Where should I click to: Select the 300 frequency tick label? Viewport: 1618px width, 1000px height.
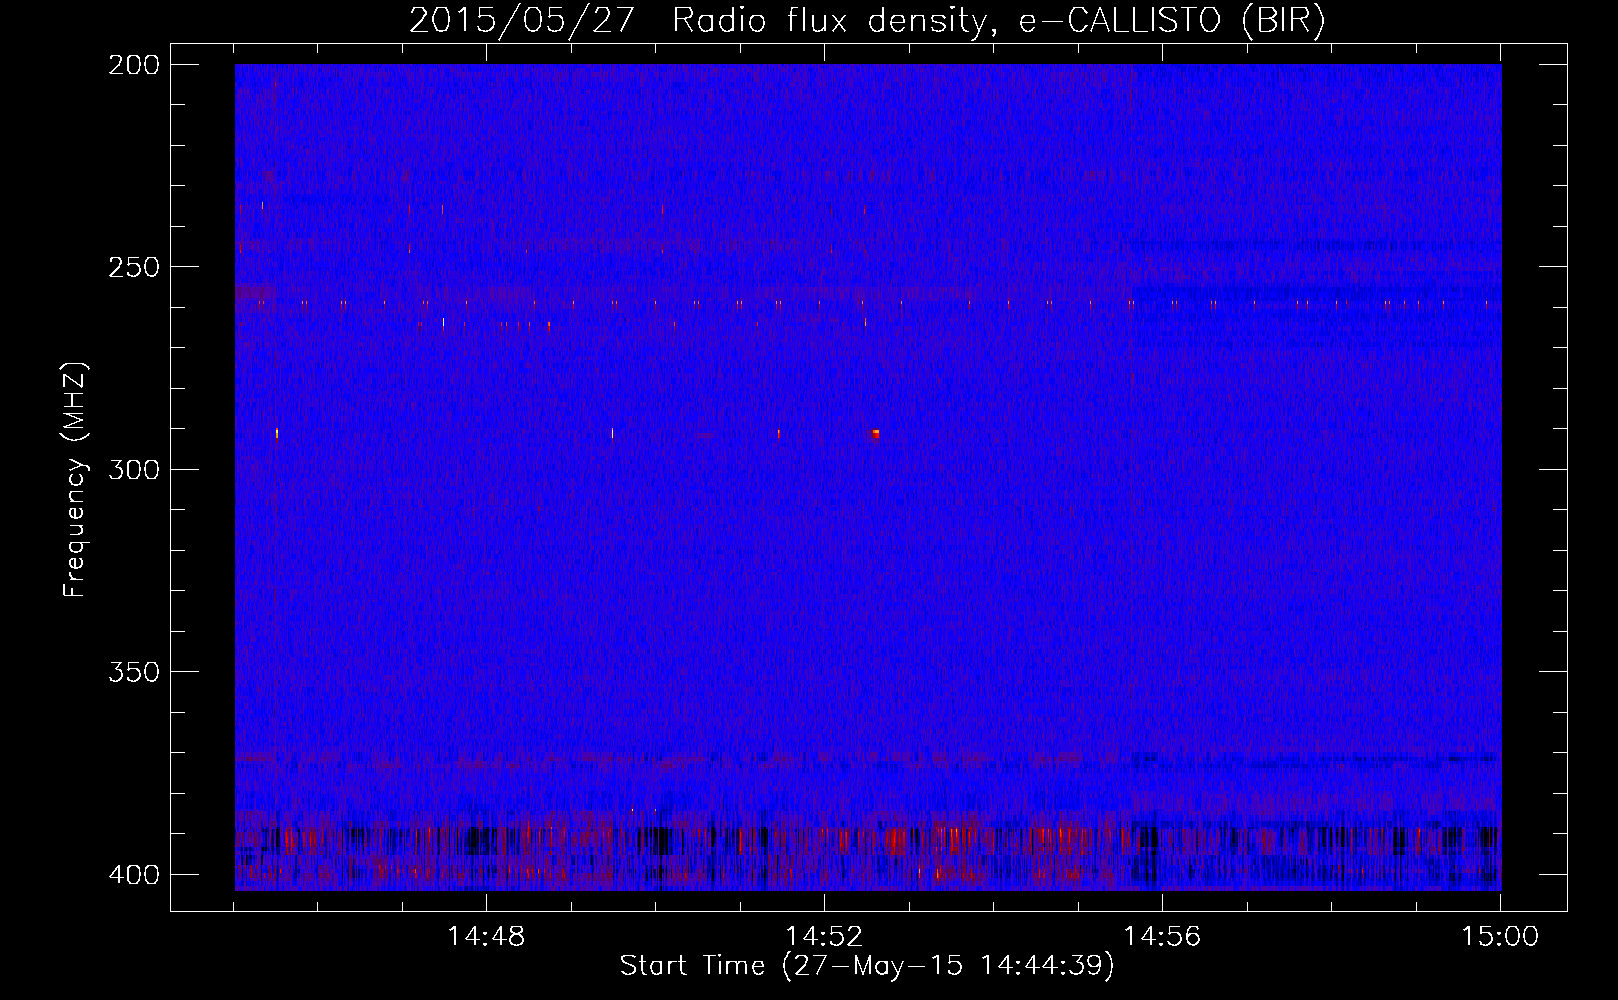132,469
